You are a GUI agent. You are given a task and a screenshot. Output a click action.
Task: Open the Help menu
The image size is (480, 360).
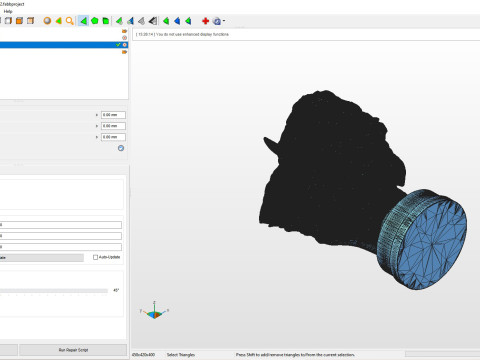(8, 11)
